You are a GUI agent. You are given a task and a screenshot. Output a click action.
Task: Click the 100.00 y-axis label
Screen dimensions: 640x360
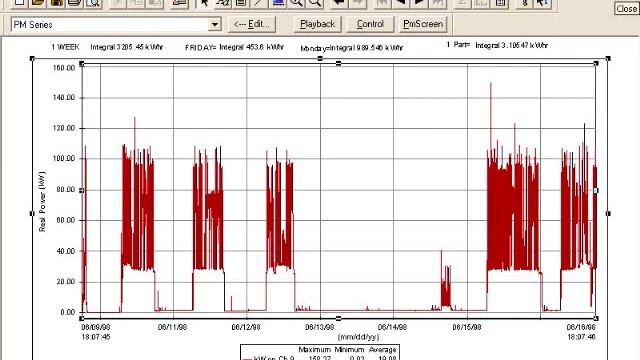point(64,158)
